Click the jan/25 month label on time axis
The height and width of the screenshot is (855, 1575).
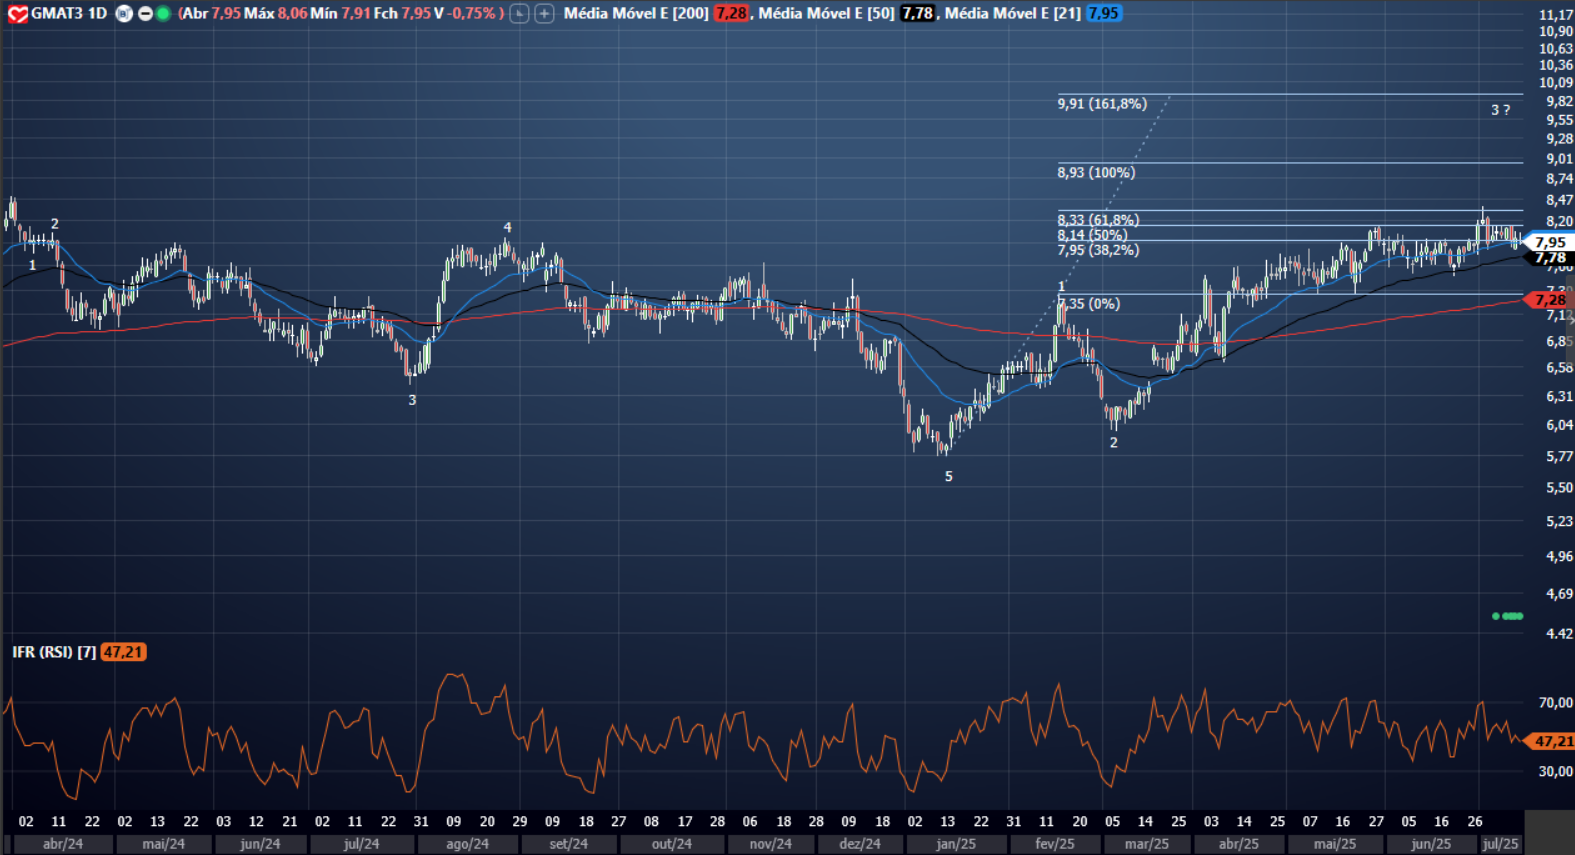[956, 844]
